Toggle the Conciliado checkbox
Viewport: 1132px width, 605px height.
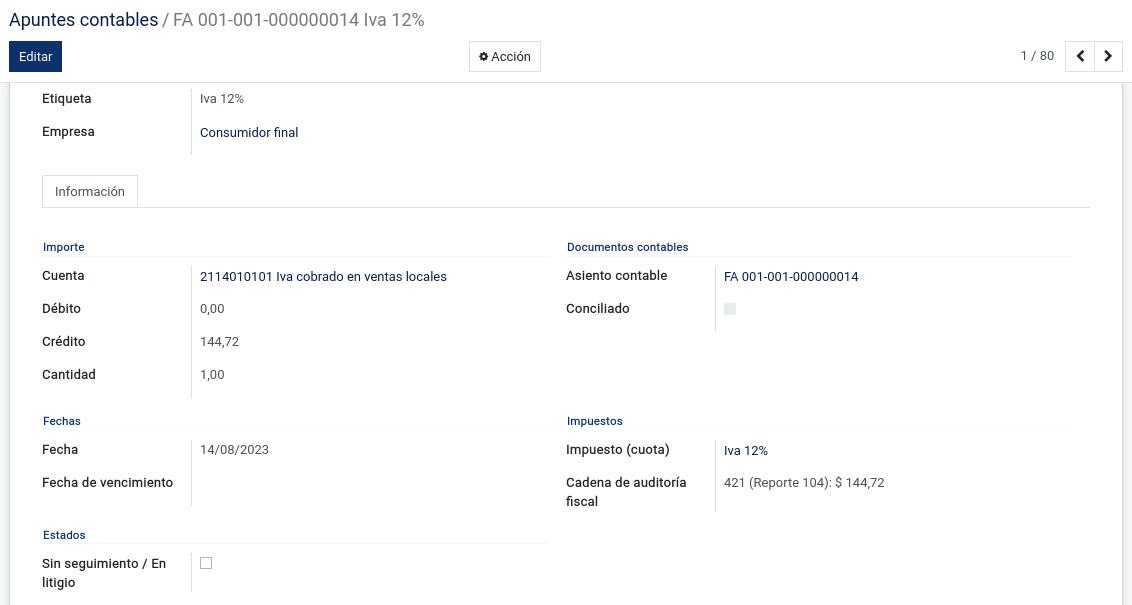coord(730,309)
